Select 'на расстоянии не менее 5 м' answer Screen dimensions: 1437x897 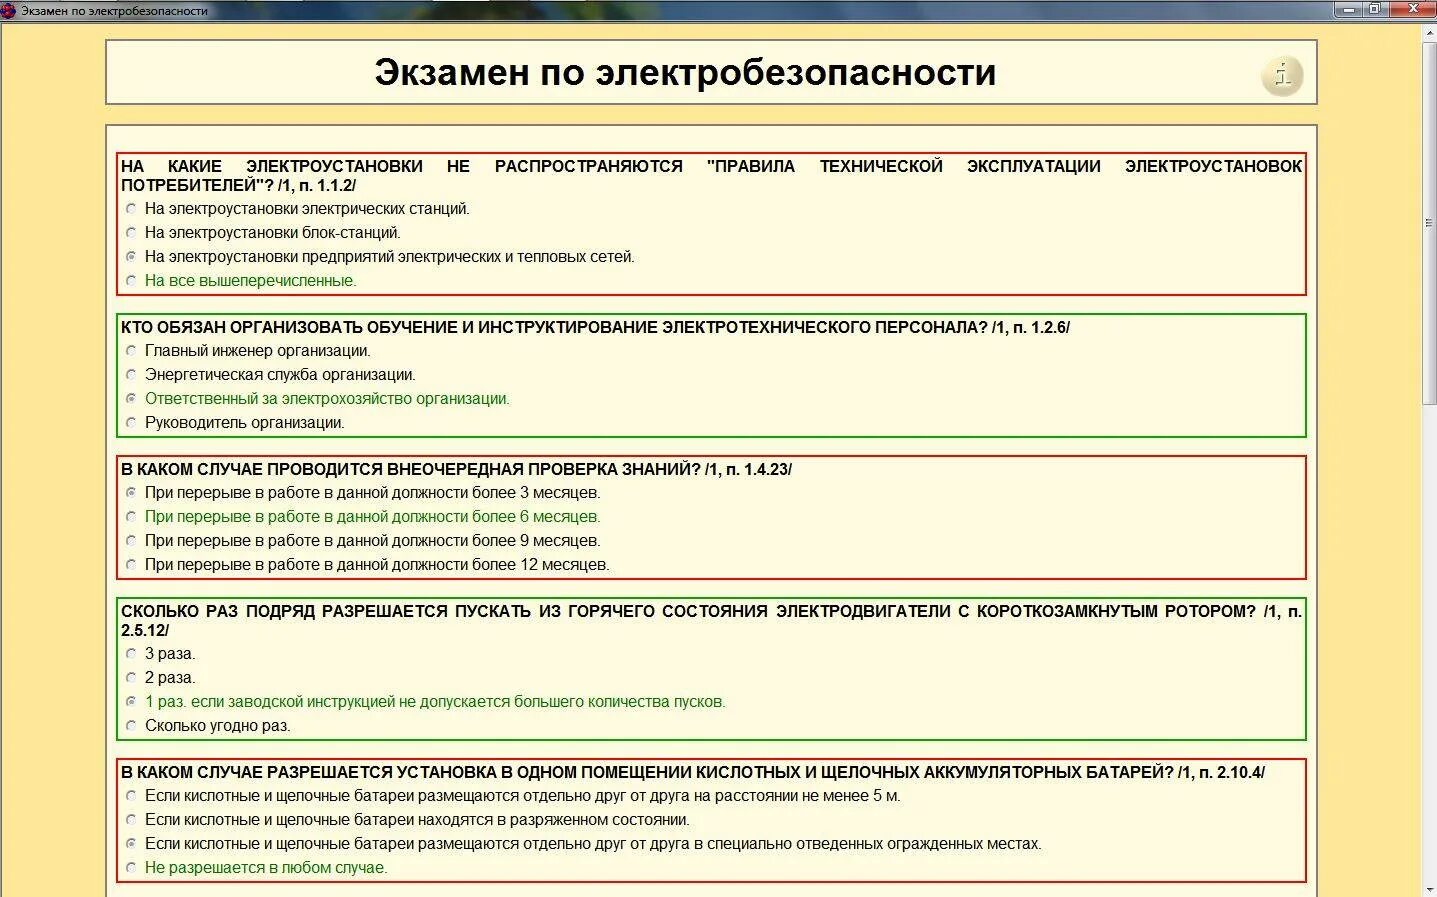pos(131,796)
